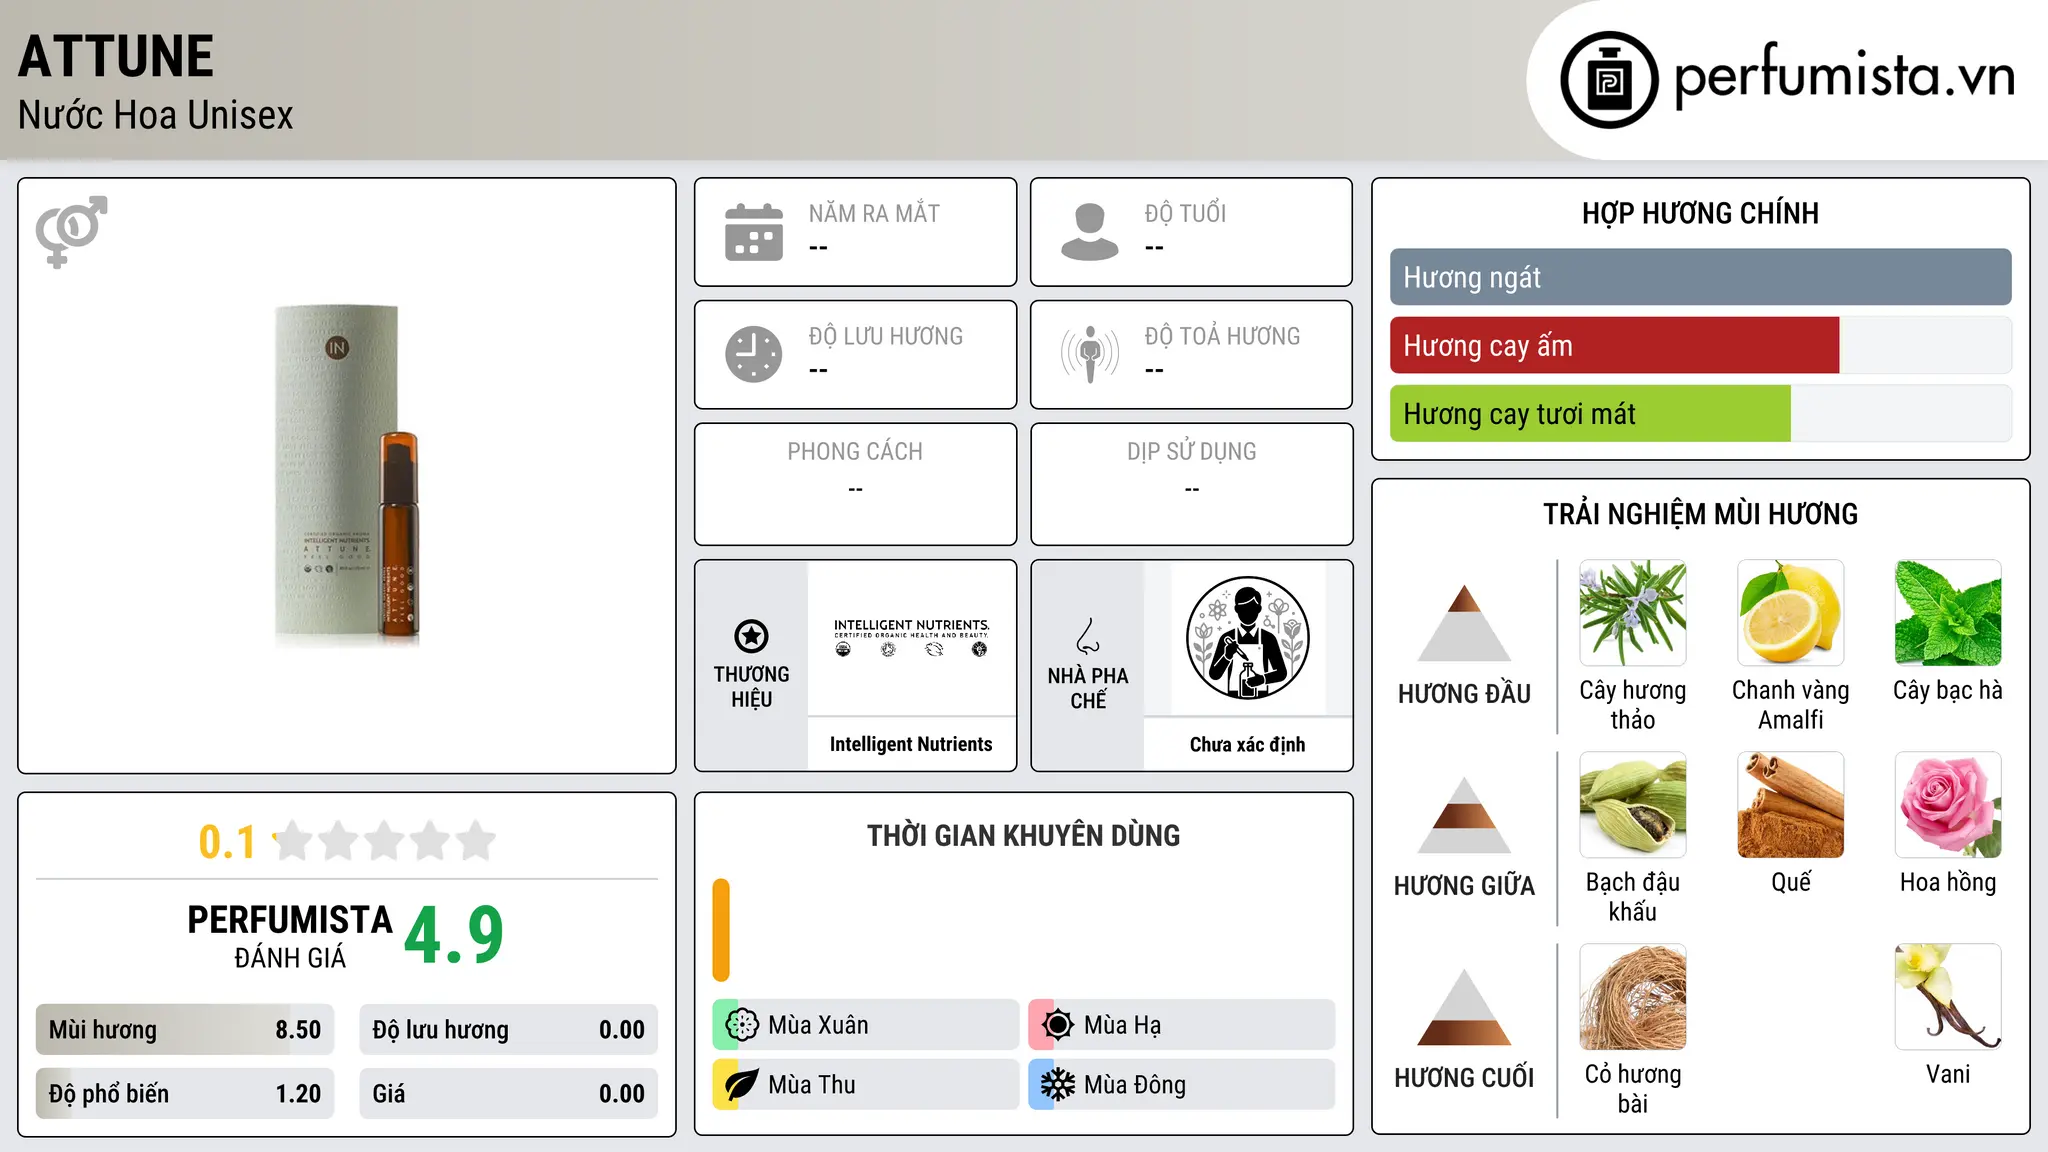Click the orange 0.1 user rating value
The height and width of the screenshot is (1152, 2048).
(227, 842)
